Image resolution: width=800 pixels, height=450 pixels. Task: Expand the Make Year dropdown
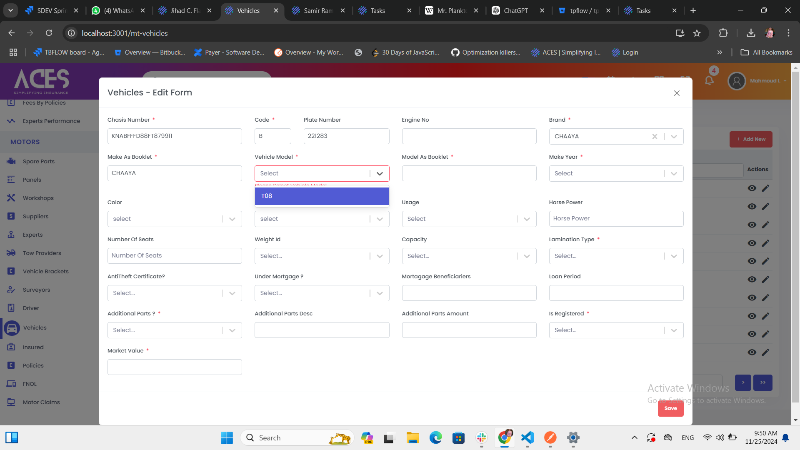[x=676, y=173]
